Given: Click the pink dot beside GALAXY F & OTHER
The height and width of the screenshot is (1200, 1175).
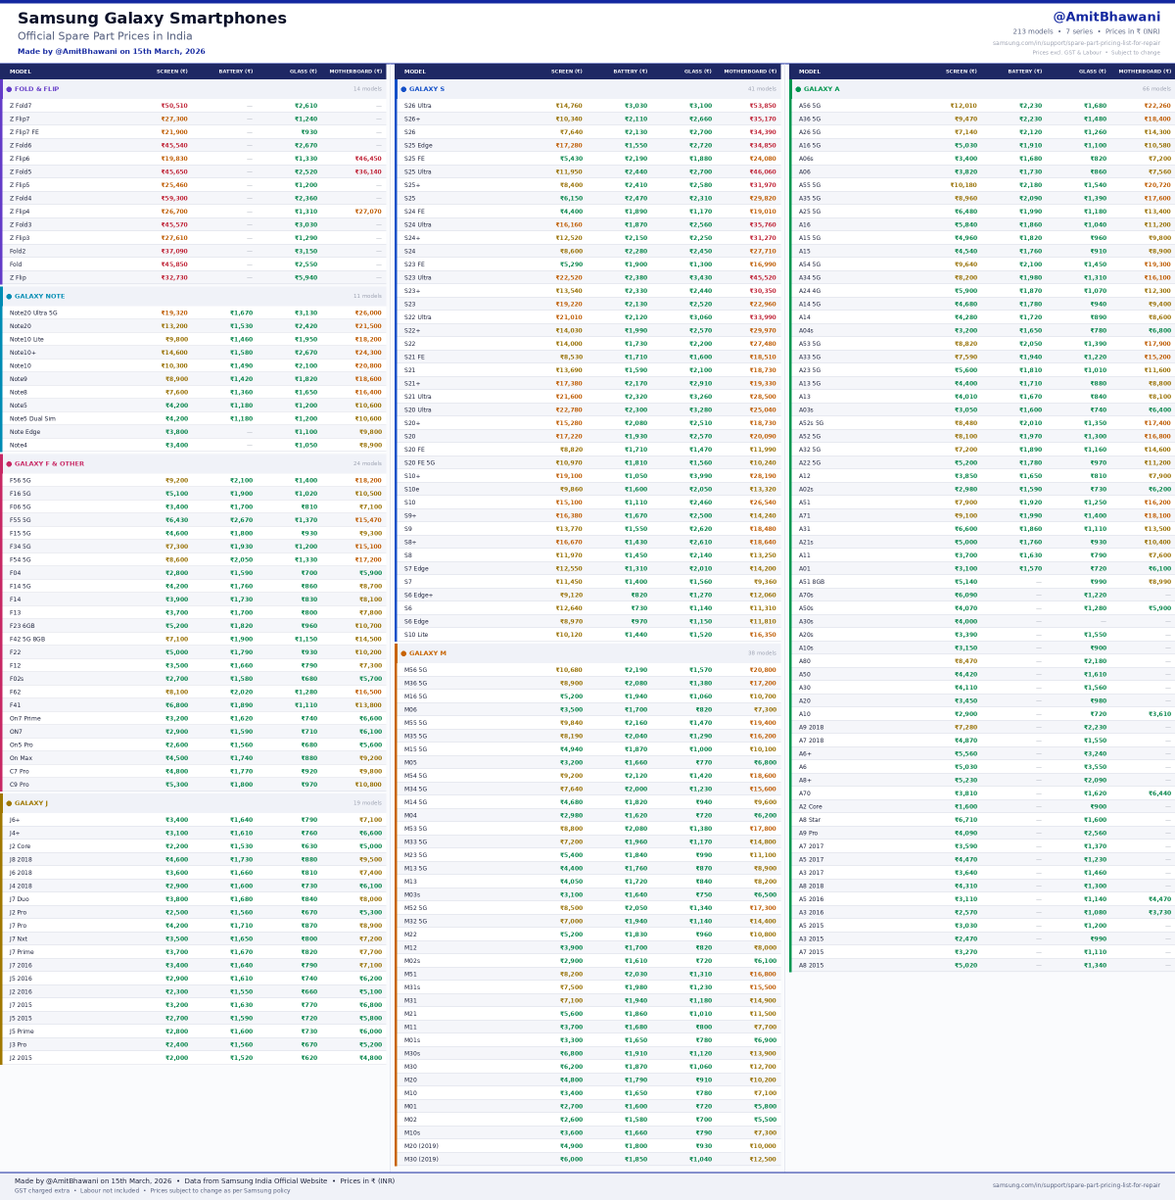Looking at the screenshot, I should 9,464.
